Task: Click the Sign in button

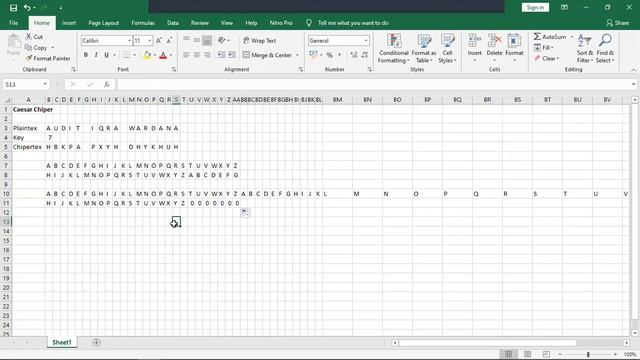Action: 535,7
